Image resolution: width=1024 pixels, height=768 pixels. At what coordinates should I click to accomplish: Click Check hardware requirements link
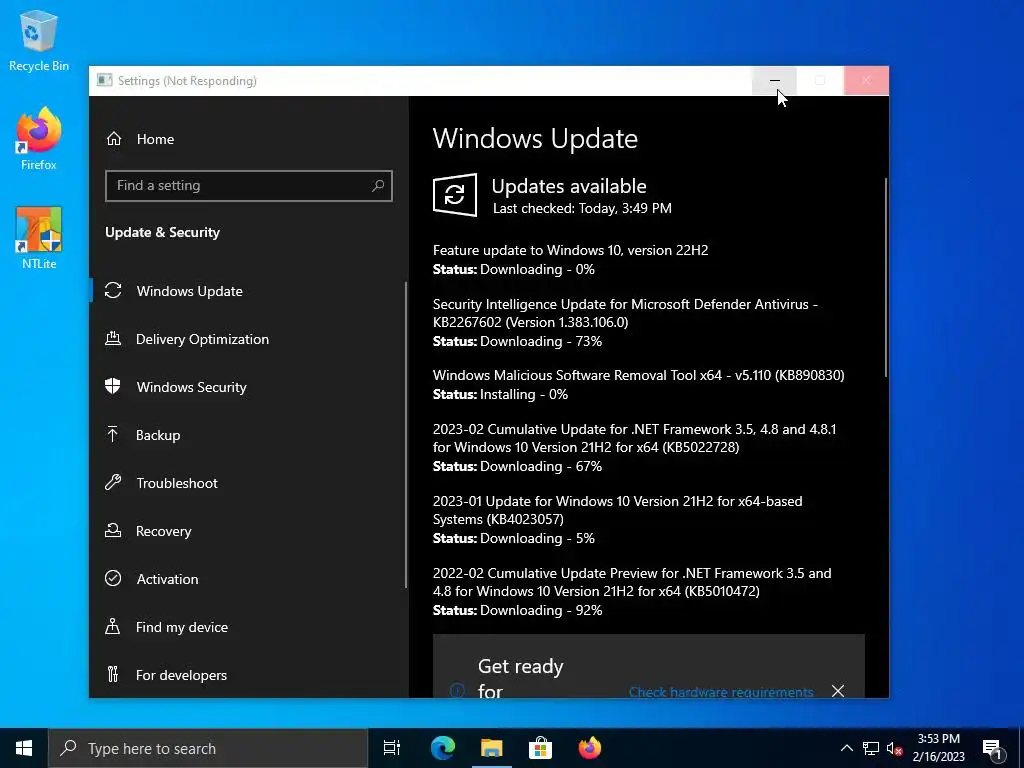point(720,692)
